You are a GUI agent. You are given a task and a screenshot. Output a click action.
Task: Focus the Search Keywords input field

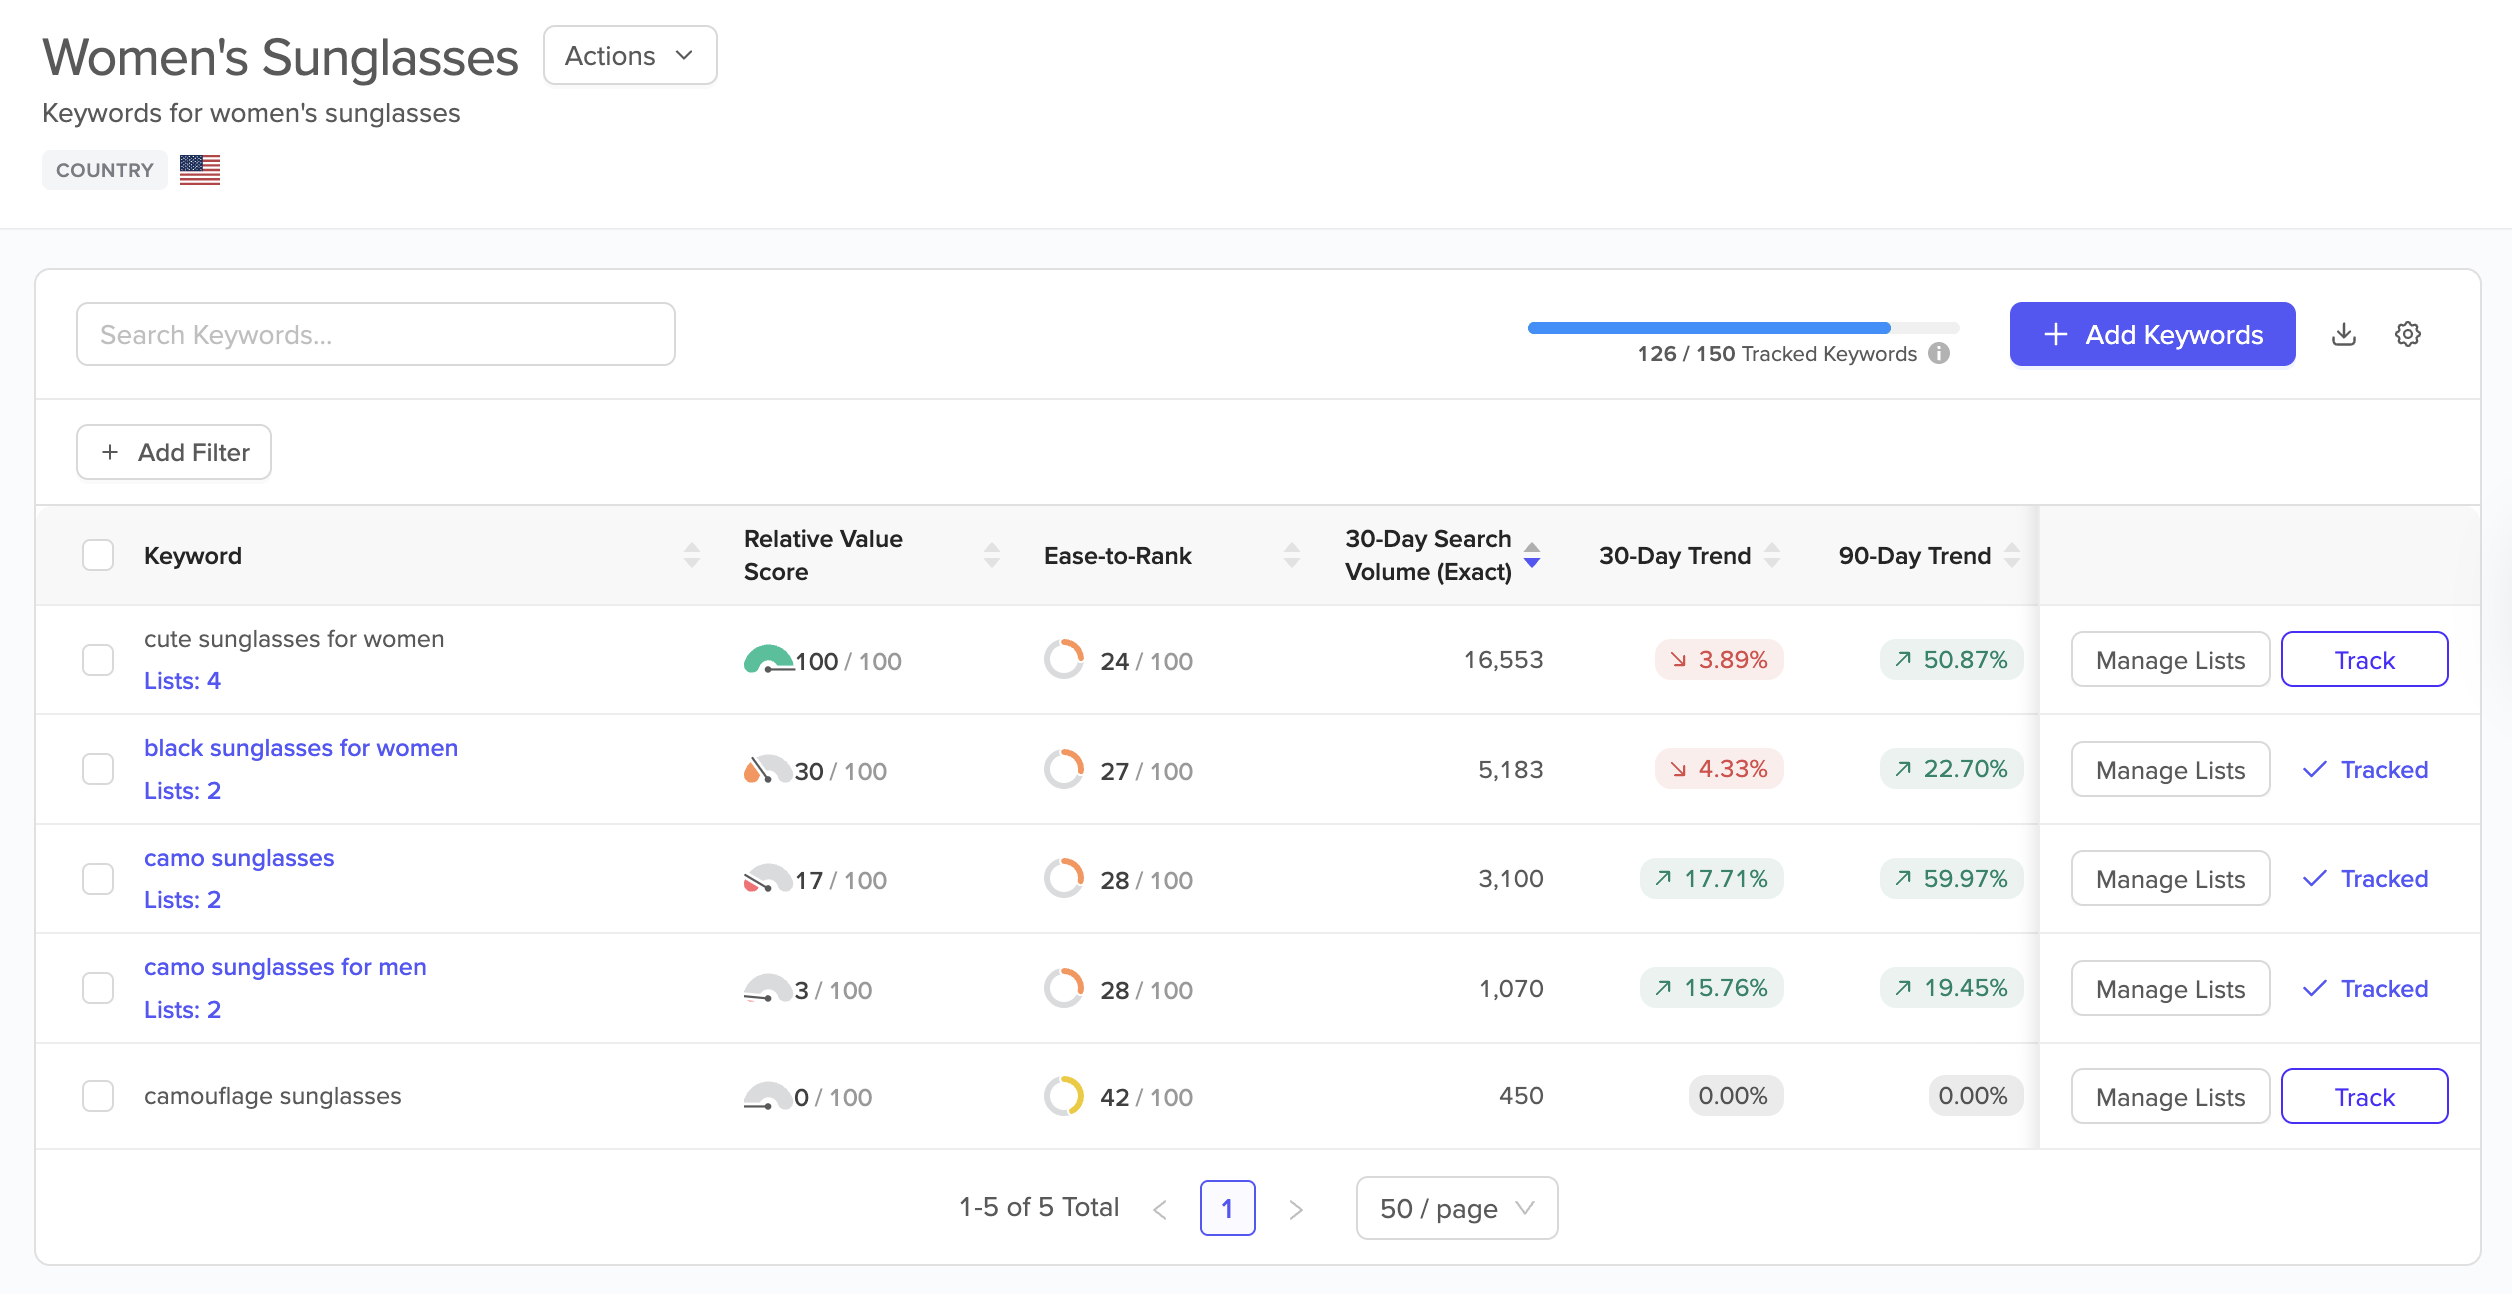[376, 334]
